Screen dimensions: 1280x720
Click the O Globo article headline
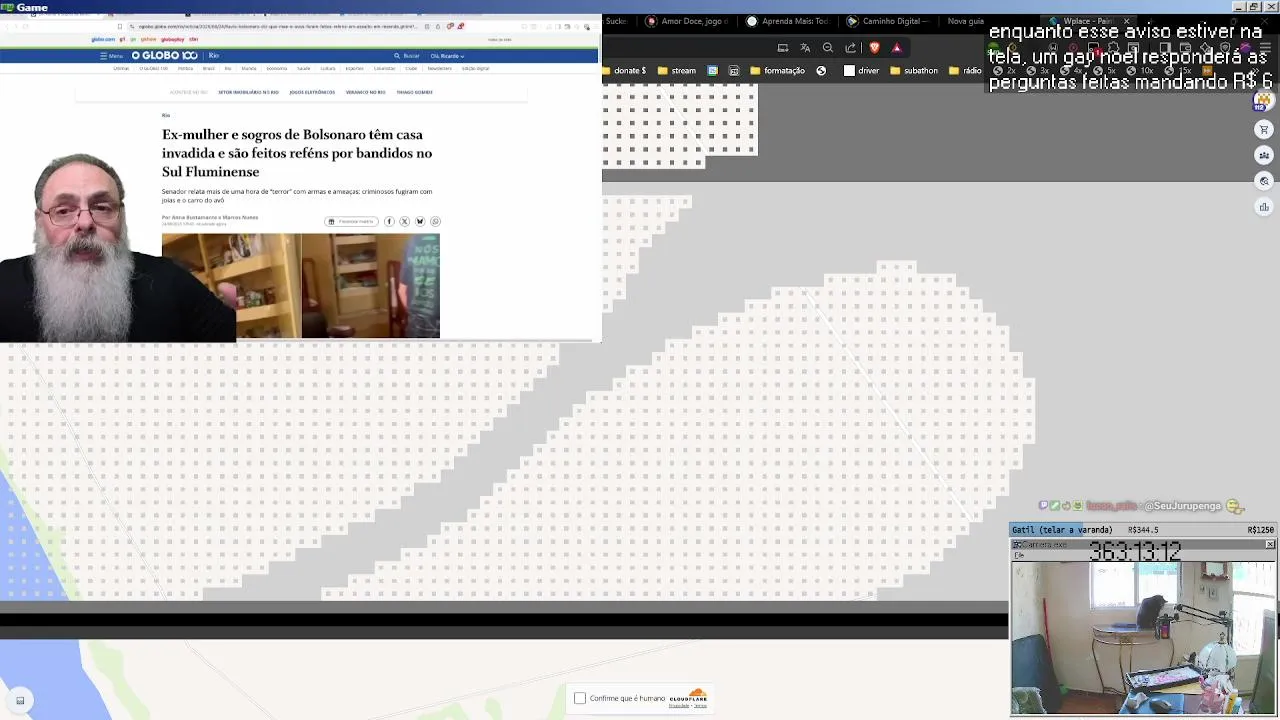pyautogui.click(x=297, y=153)
